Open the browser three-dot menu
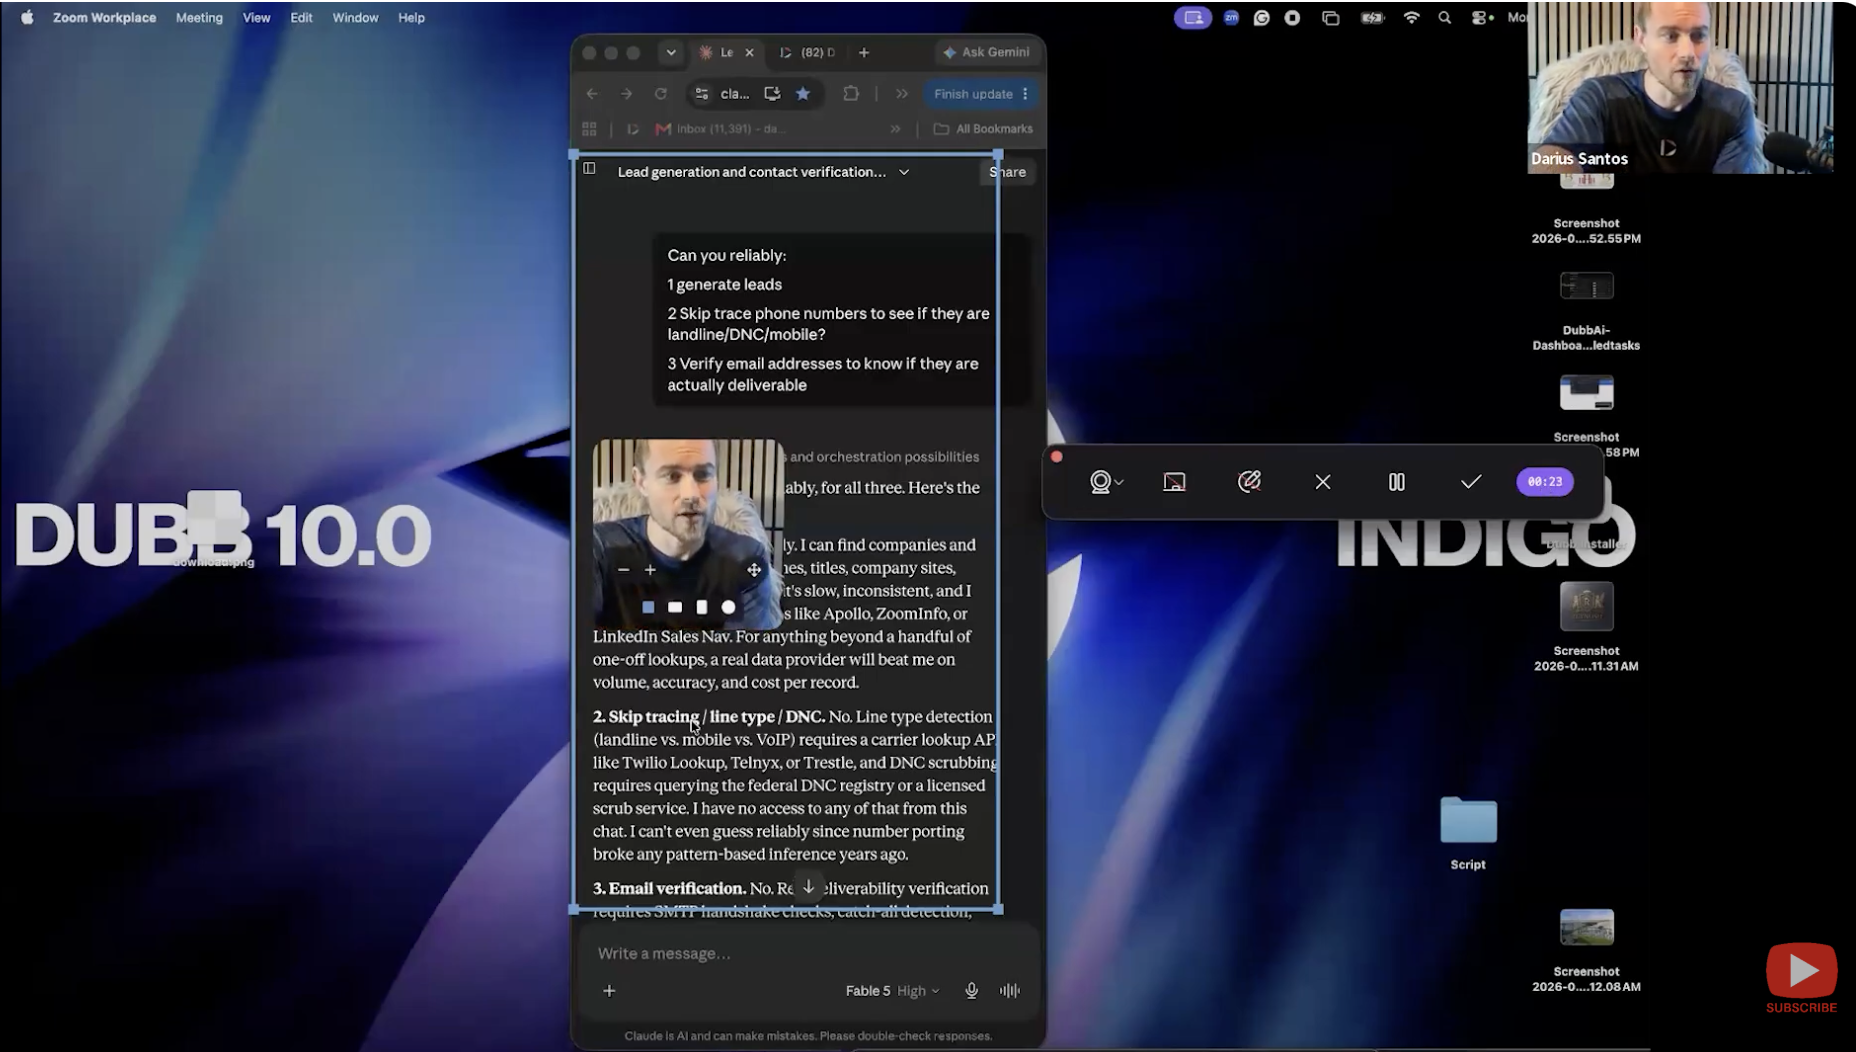This screenshot has height=1052, width=1856. [x=1026, y=94]
